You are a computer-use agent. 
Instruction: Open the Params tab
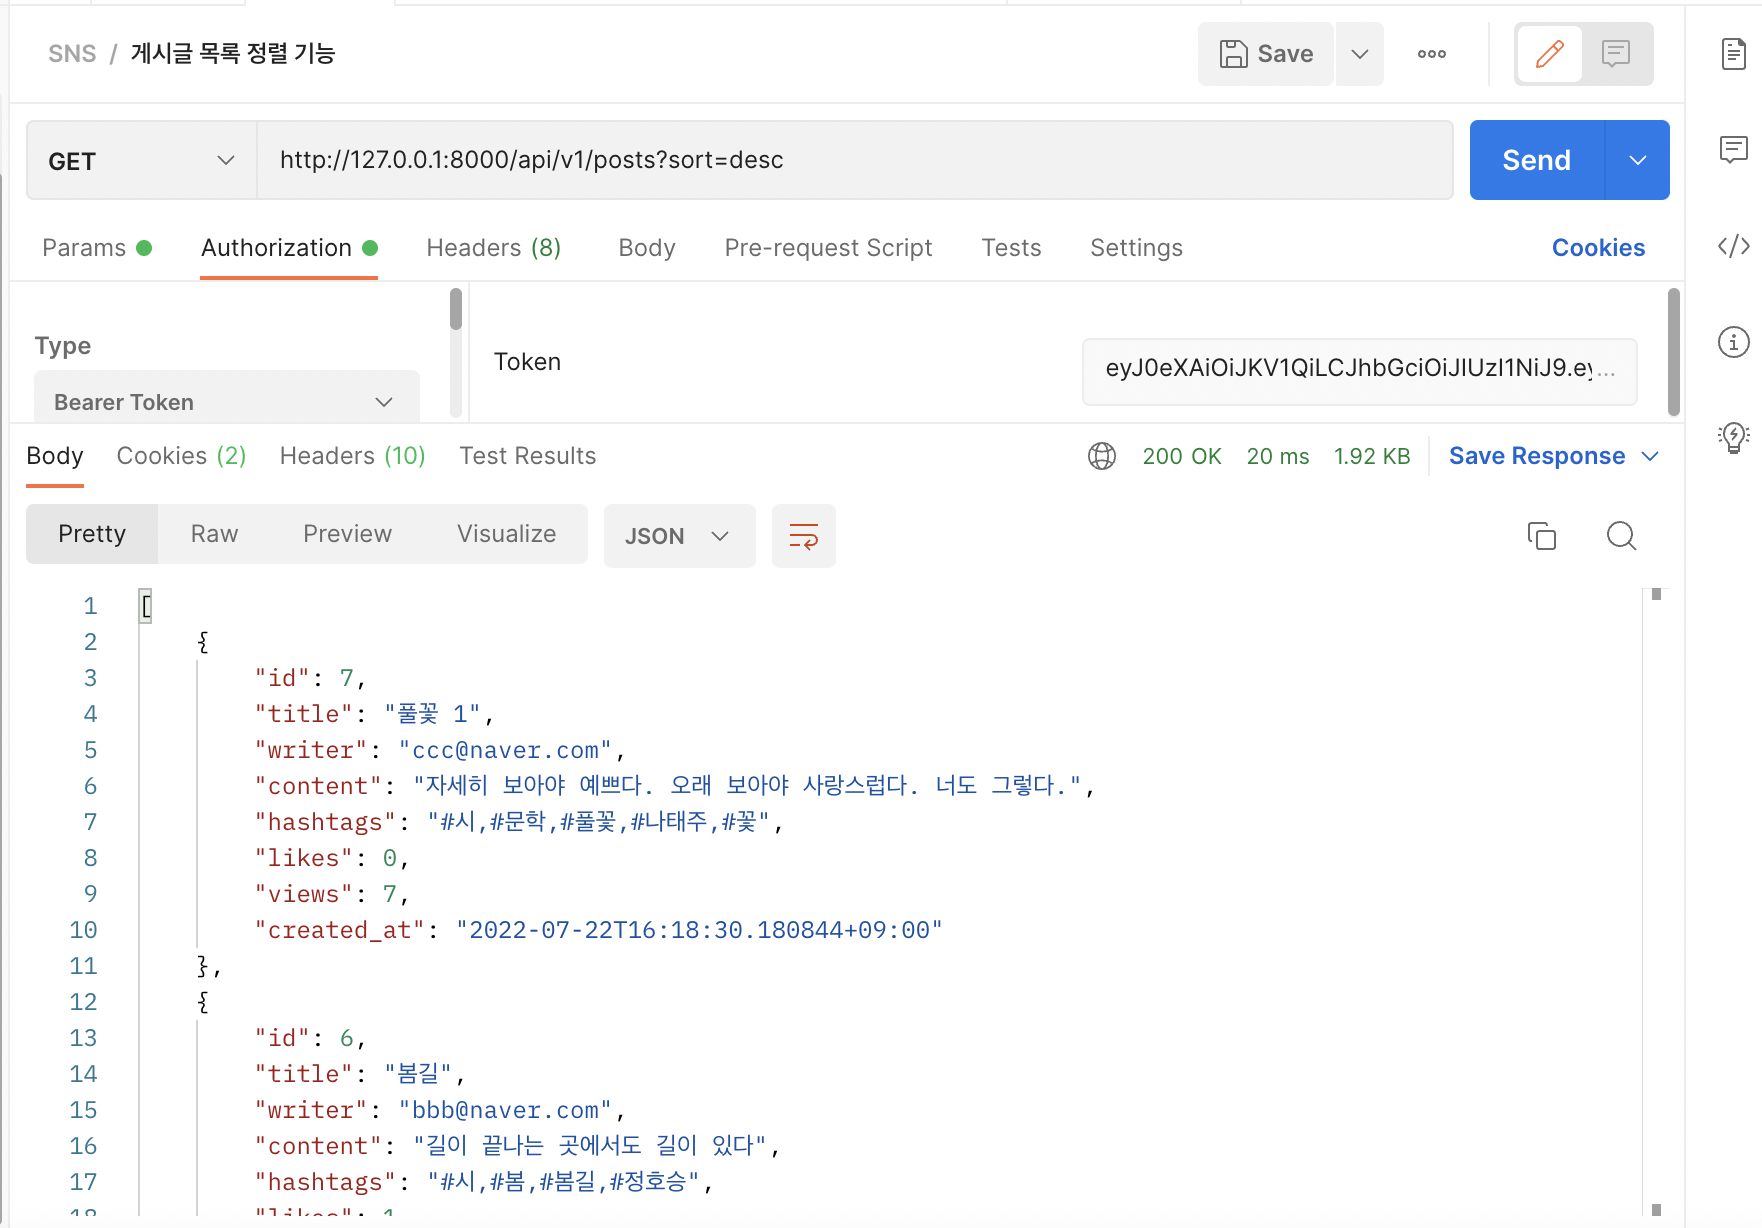coord(96,248)
